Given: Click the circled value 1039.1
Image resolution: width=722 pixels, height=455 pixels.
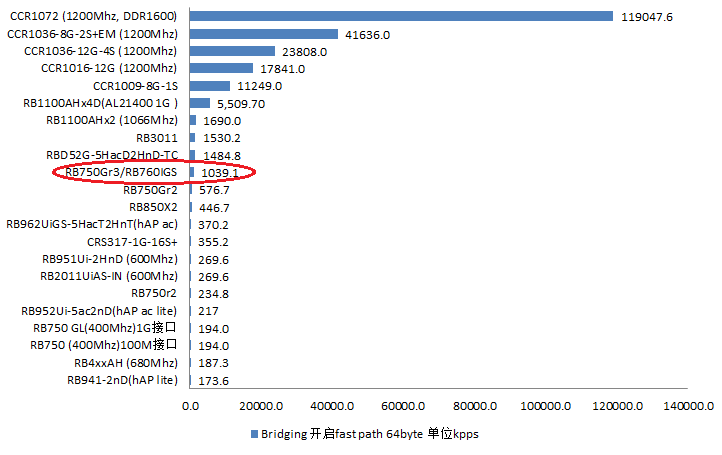Looking at the screenshot, I should tap(220, 173).
